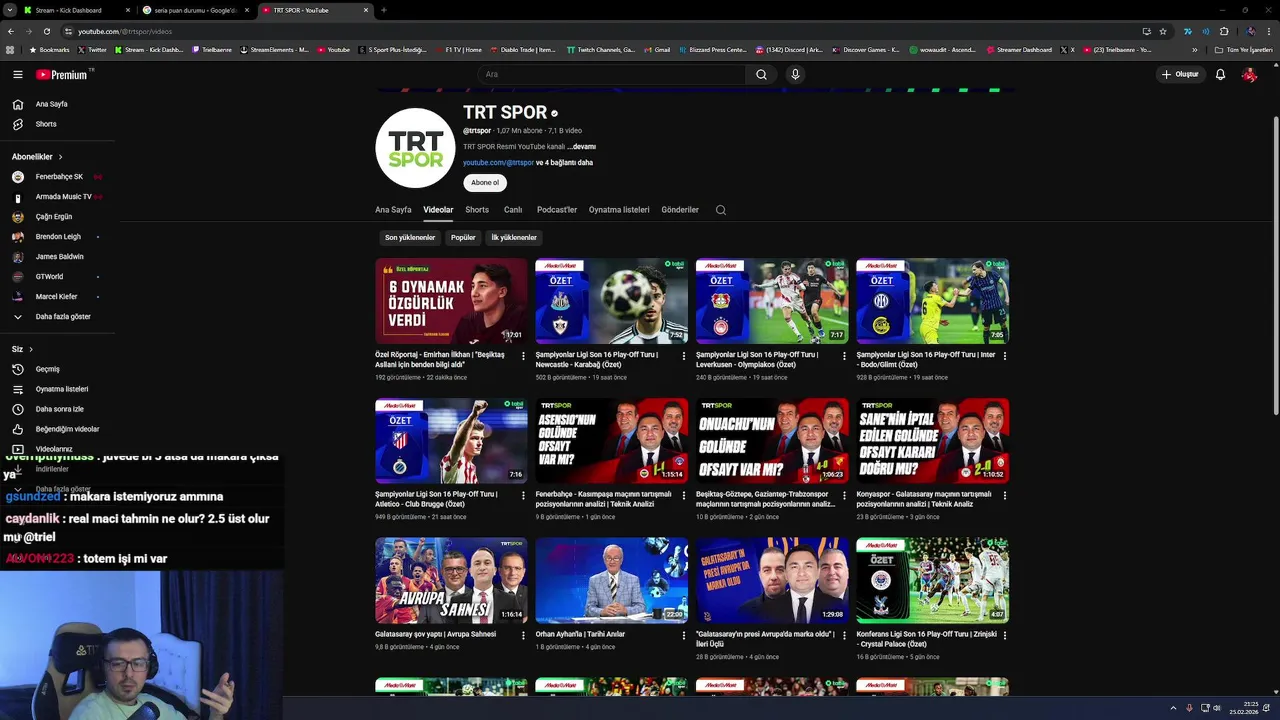Open Gönderiler channel tab
The width and height of the screenshot is (1280, 720).
(680, 210)
